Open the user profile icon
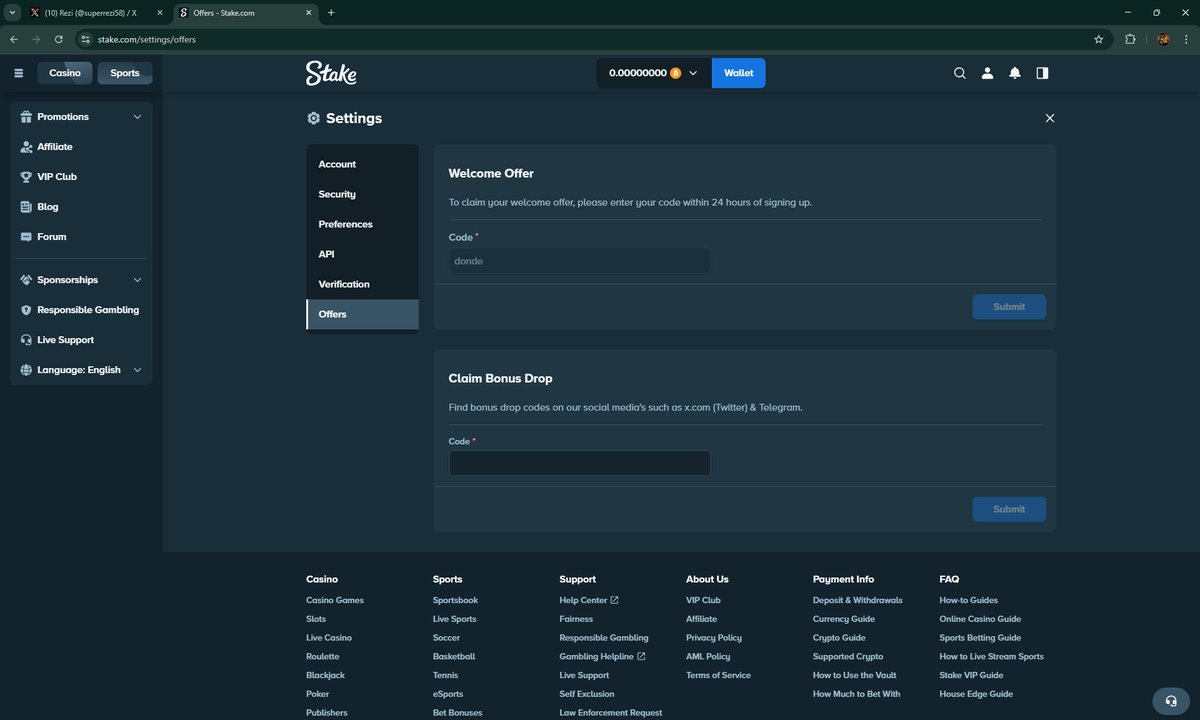1200x720 pixels. 987,73
